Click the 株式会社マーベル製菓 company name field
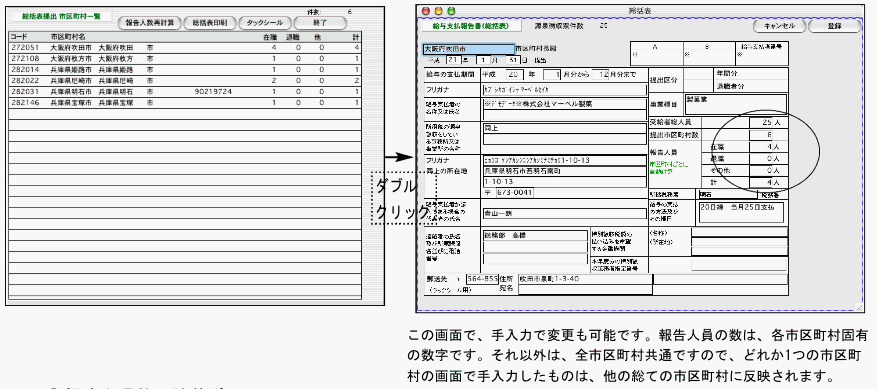Screen dimensions: 877x389 (x=564, y=104)
